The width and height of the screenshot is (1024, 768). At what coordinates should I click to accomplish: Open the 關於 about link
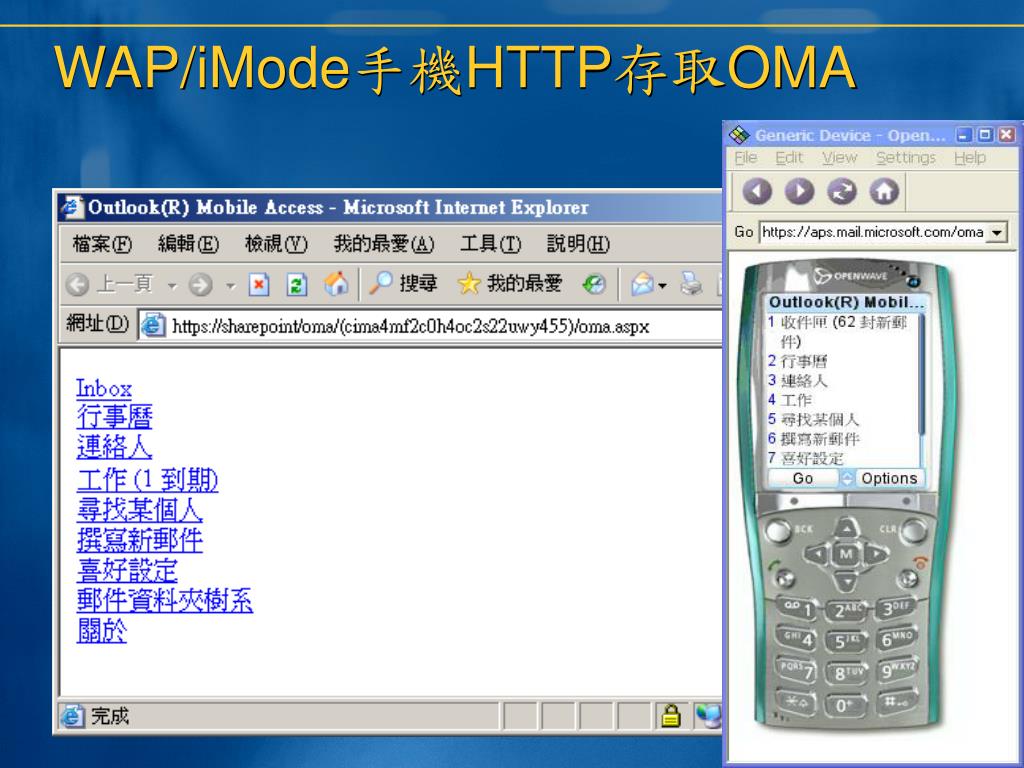point(101,630)
